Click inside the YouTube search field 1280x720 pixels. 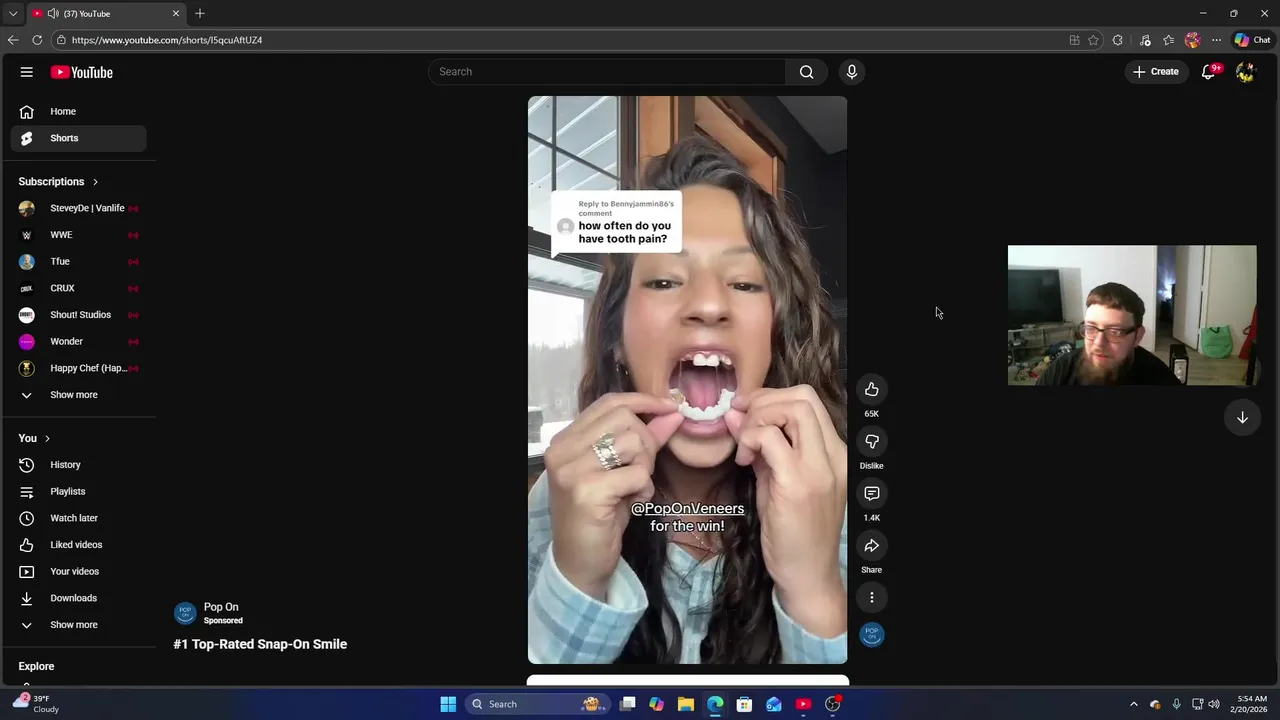coord(608,72)
